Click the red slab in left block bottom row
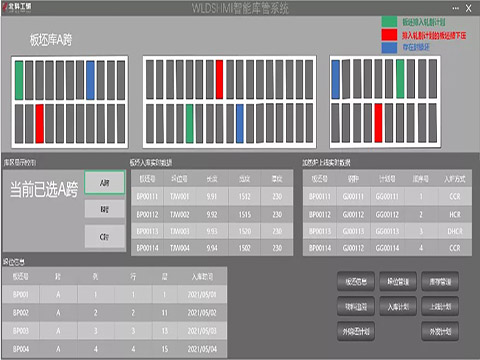Screen dimensions: 480x360 pyautogui.click(x=40, y=124)
